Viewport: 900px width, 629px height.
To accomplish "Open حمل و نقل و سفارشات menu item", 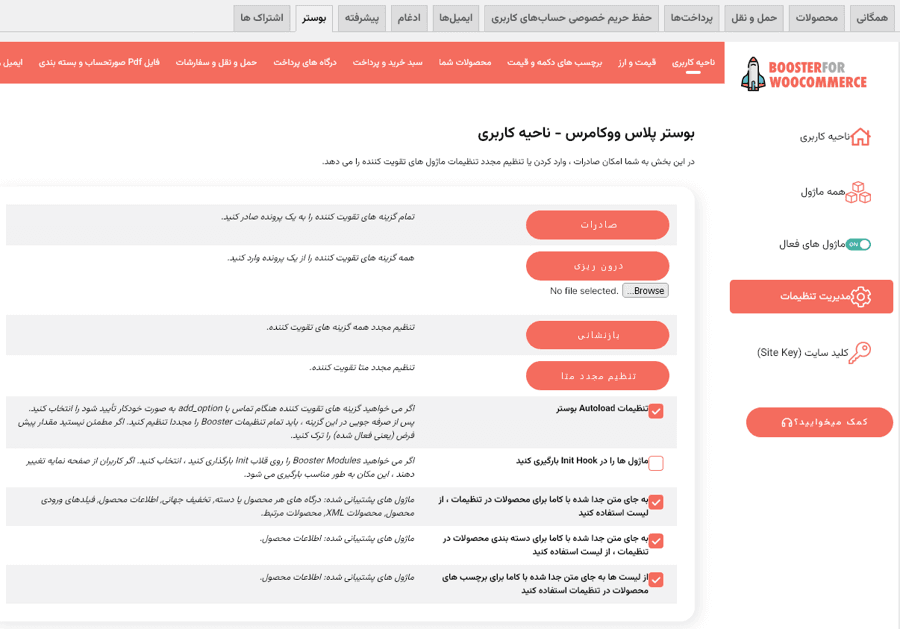I will click(x=216, y=62).
